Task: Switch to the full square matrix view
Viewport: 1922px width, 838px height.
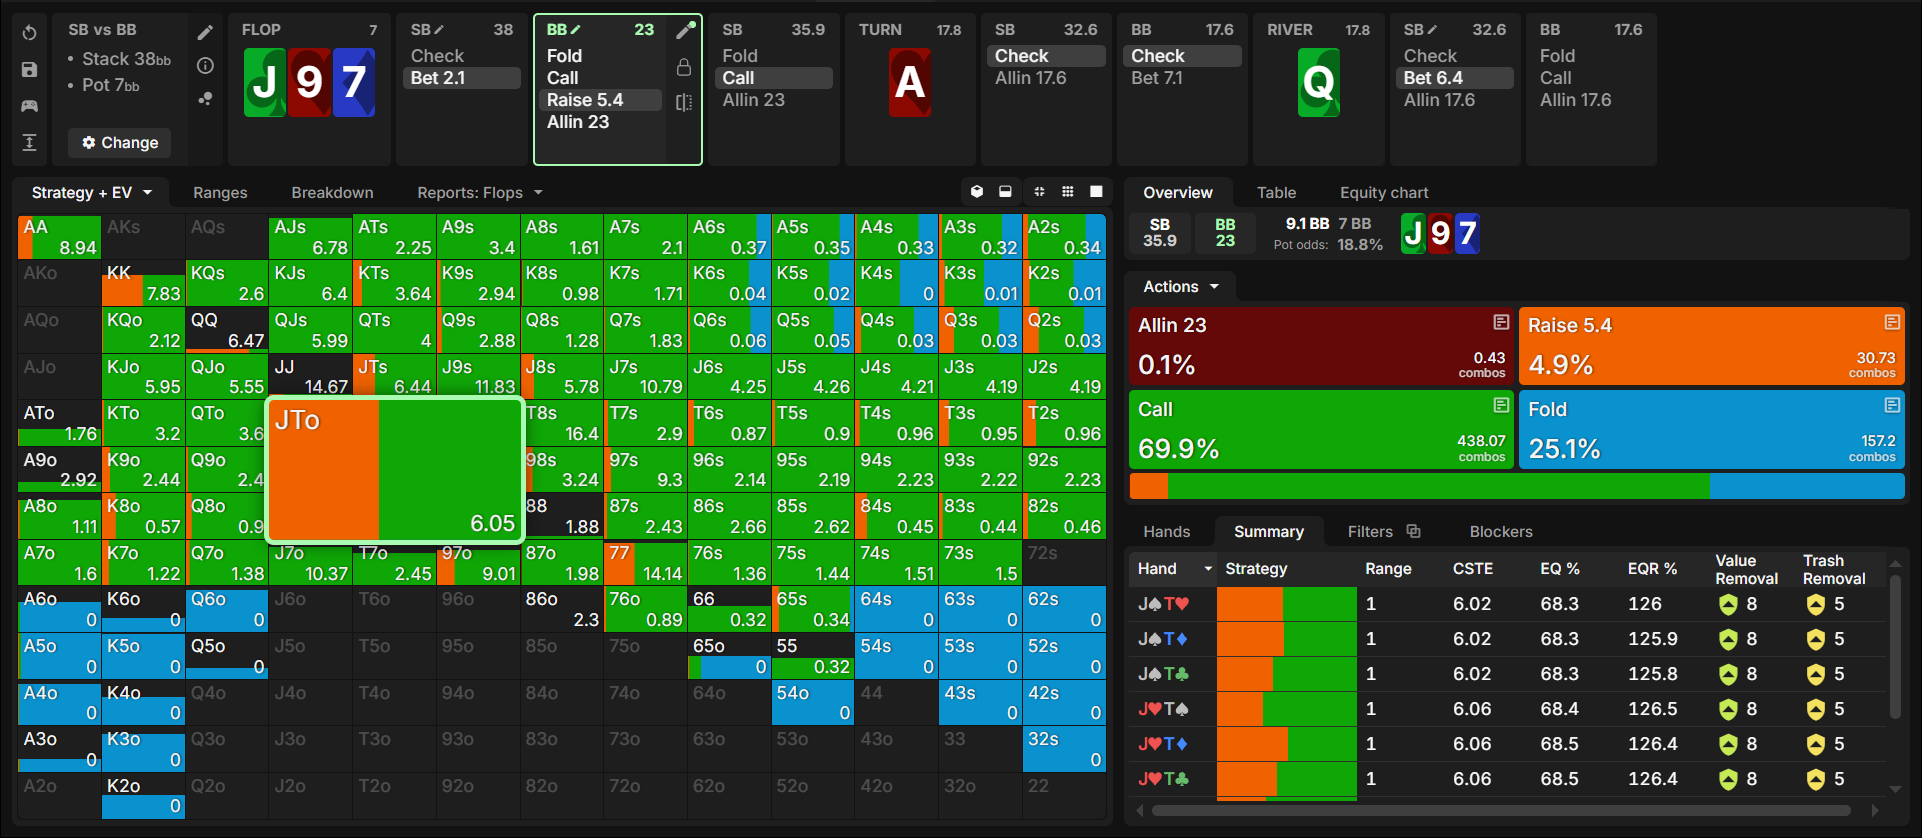Action: pyautogui.click(x=1096, y=192)
